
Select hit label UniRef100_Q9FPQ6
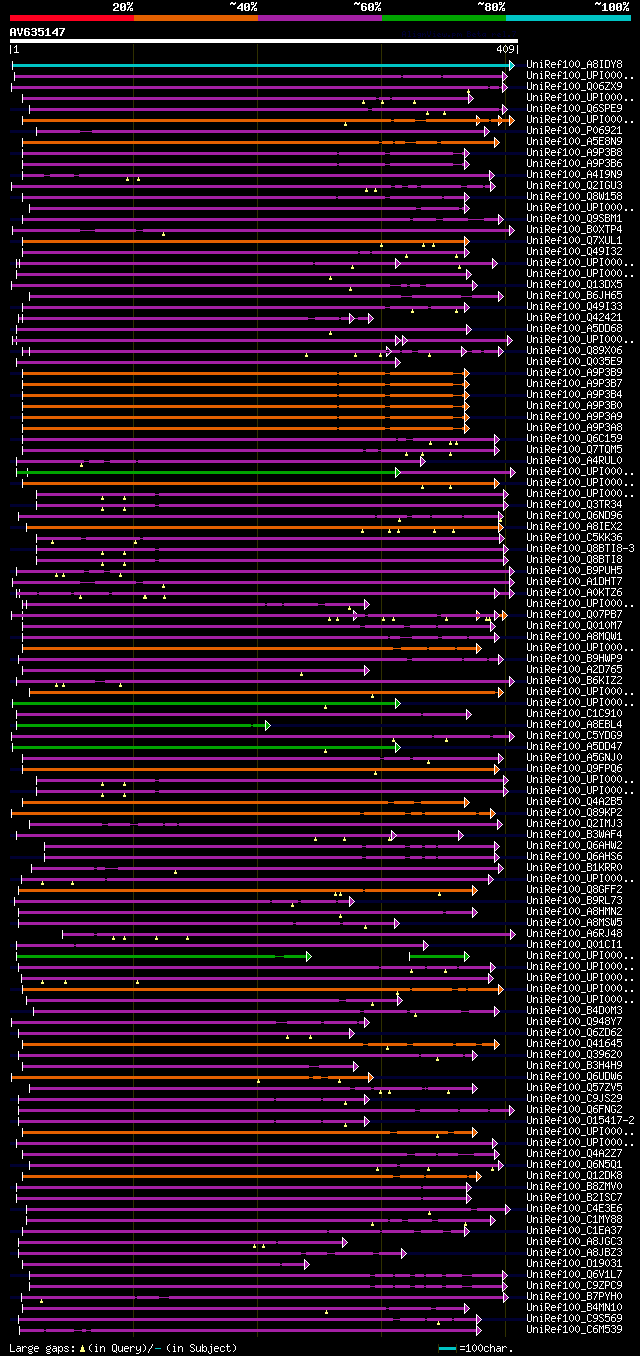pos(576,769)
